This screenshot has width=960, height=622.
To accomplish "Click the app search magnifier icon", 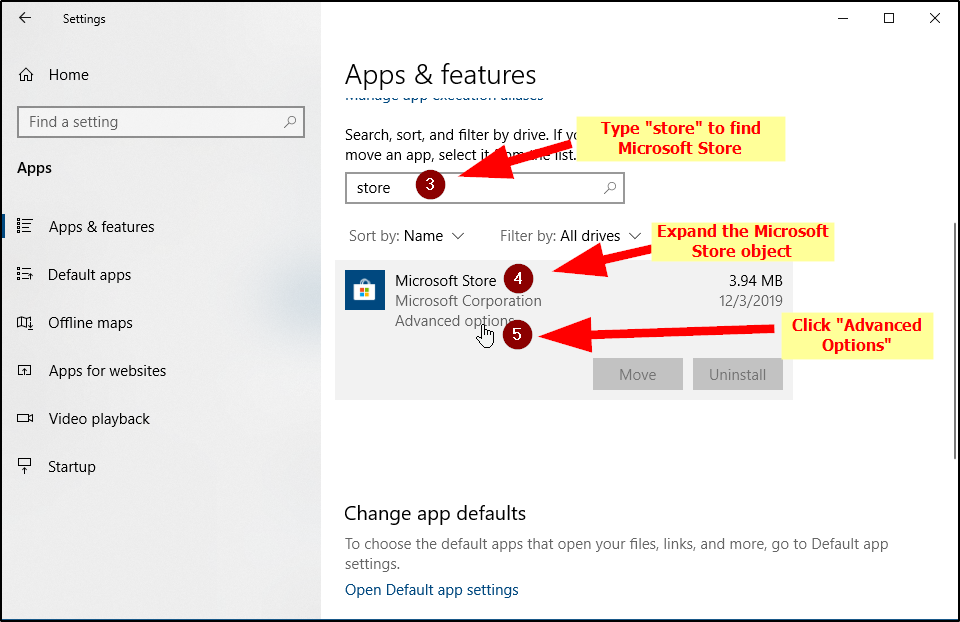I will 610,188.
